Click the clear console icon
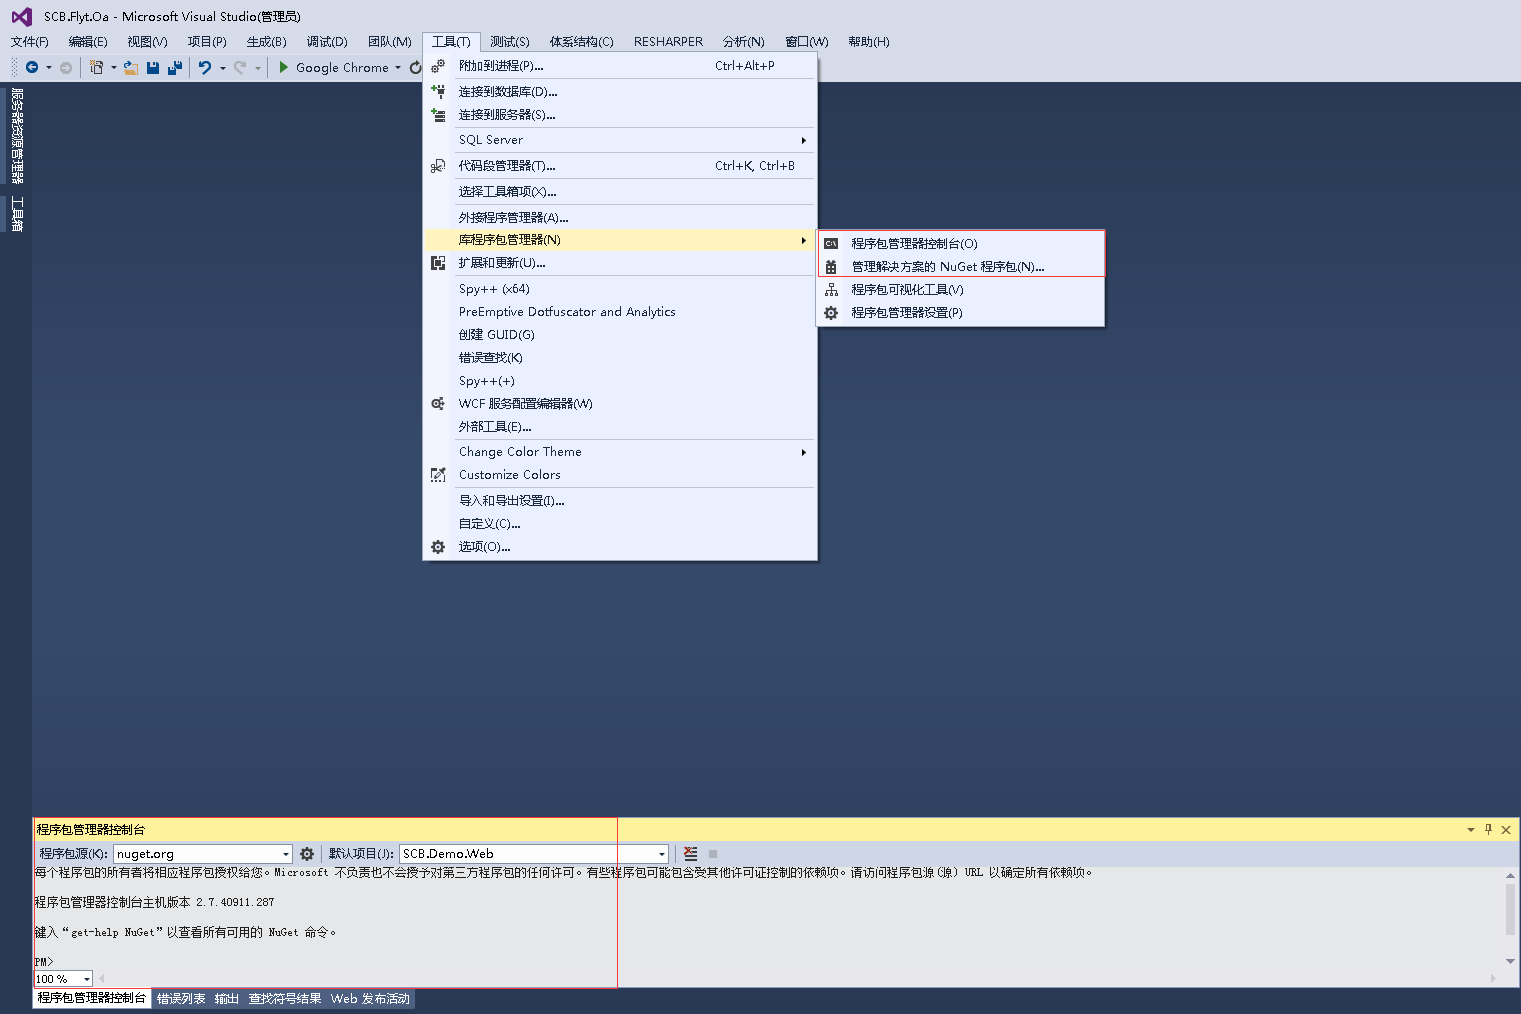 pyautogui.click(x=690, y=854)
